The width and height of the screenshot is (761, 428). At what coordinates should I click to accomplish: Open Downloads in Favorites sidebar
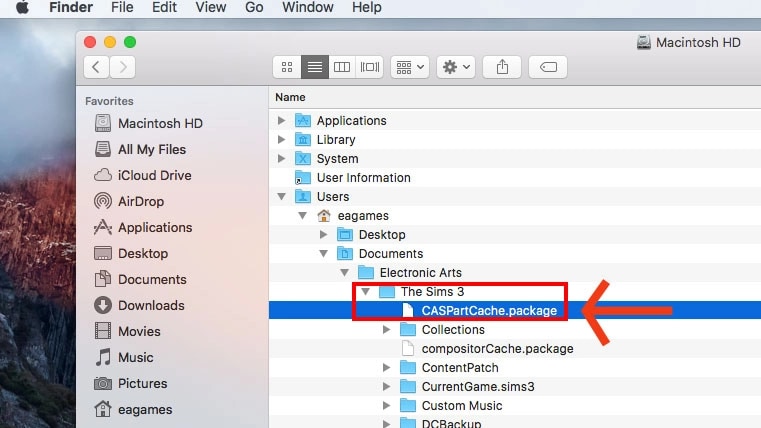click(x=151, y=305)
